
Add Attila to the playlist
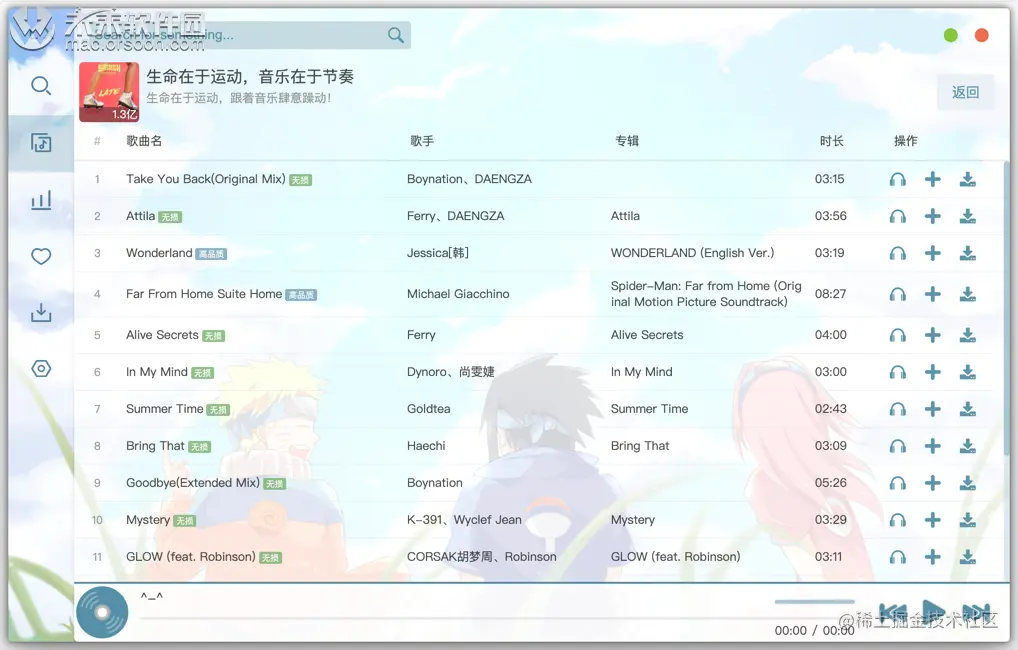pyautogui.click(x=932, y=216)
